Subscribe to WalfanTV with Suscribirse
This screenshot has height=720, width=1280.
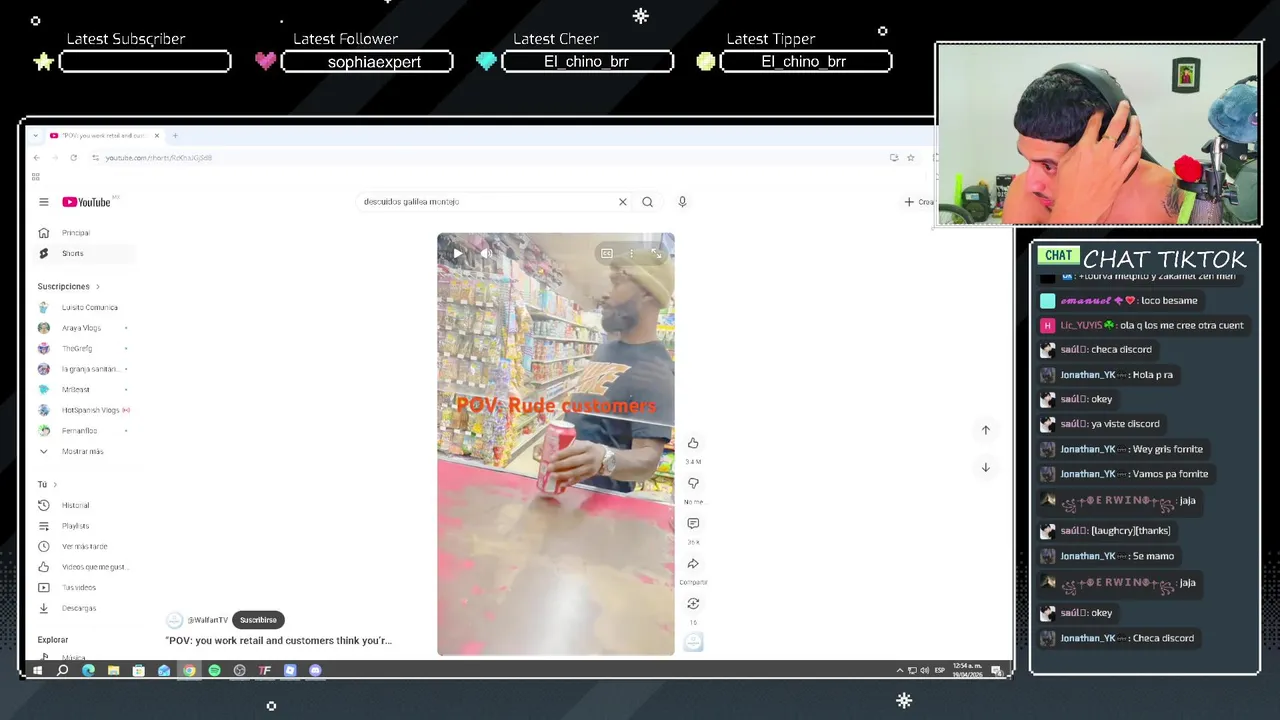pos(258,620)
